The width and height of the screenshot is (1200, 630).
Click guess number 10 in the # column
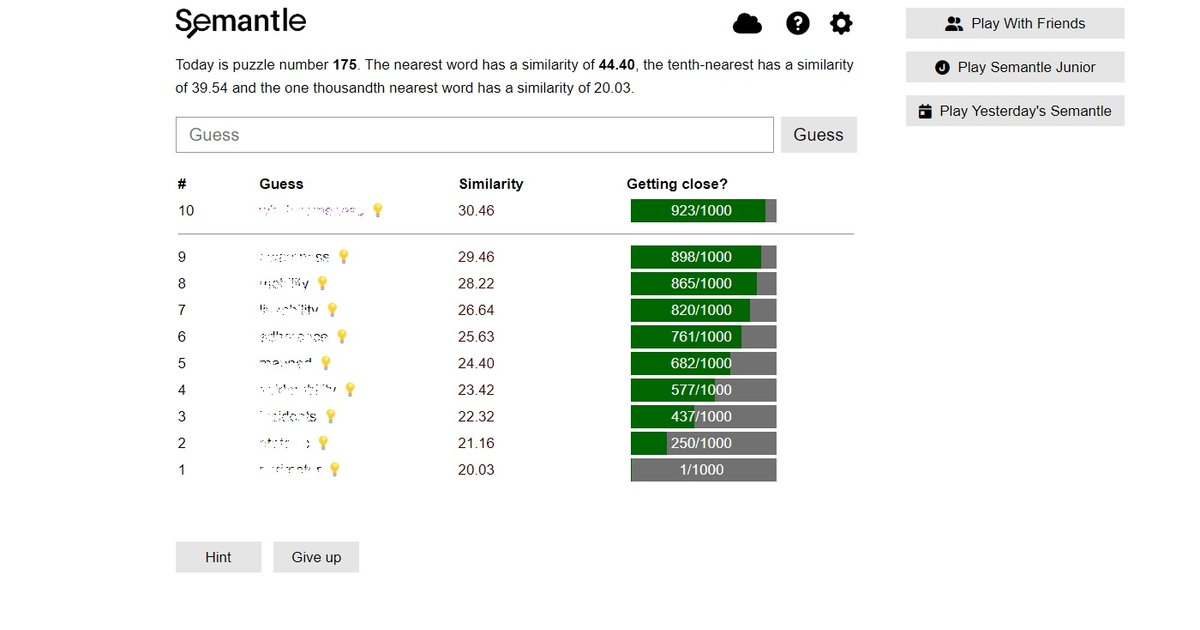pos(186,210)
